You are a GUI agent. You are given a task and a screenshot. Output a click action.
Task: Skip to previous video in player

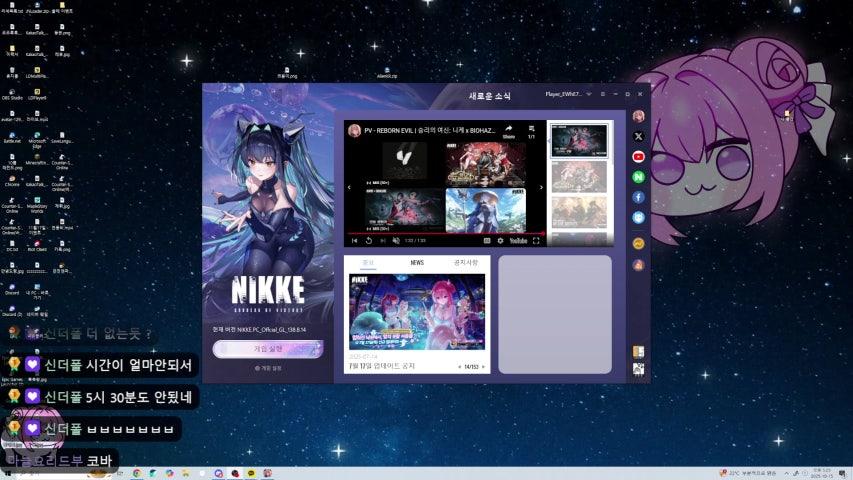tap(354, 241)
